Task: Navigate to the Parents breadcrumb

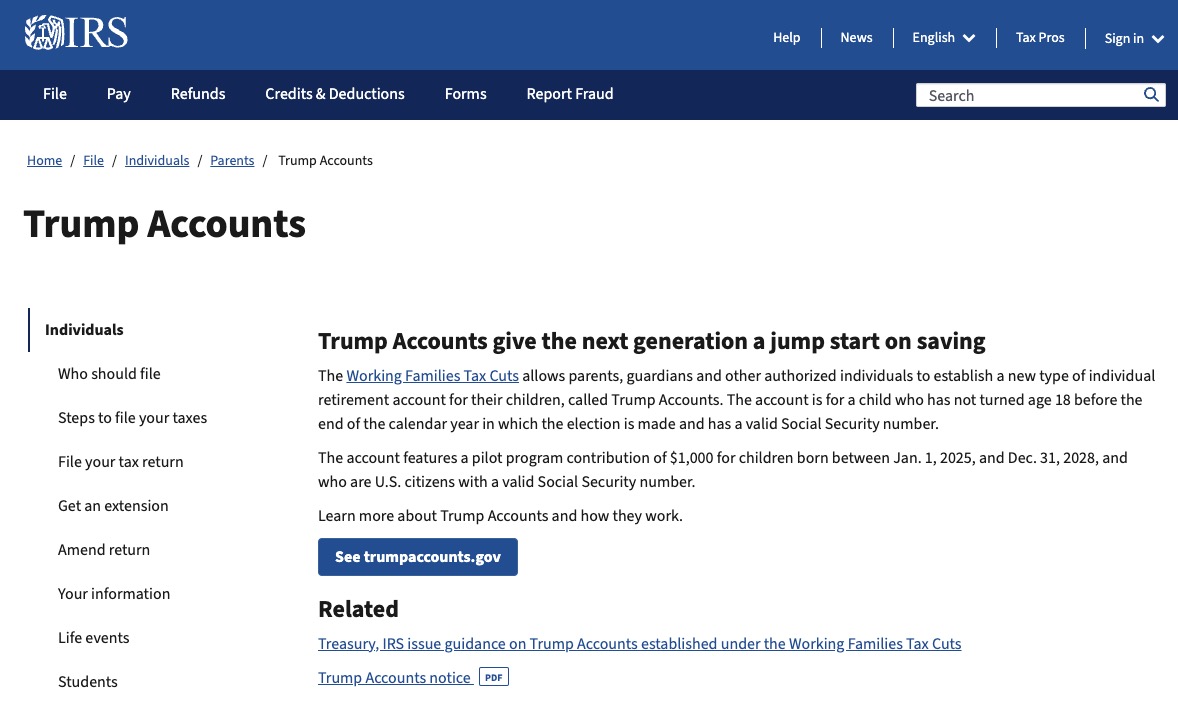Action: tap(232, 161)
